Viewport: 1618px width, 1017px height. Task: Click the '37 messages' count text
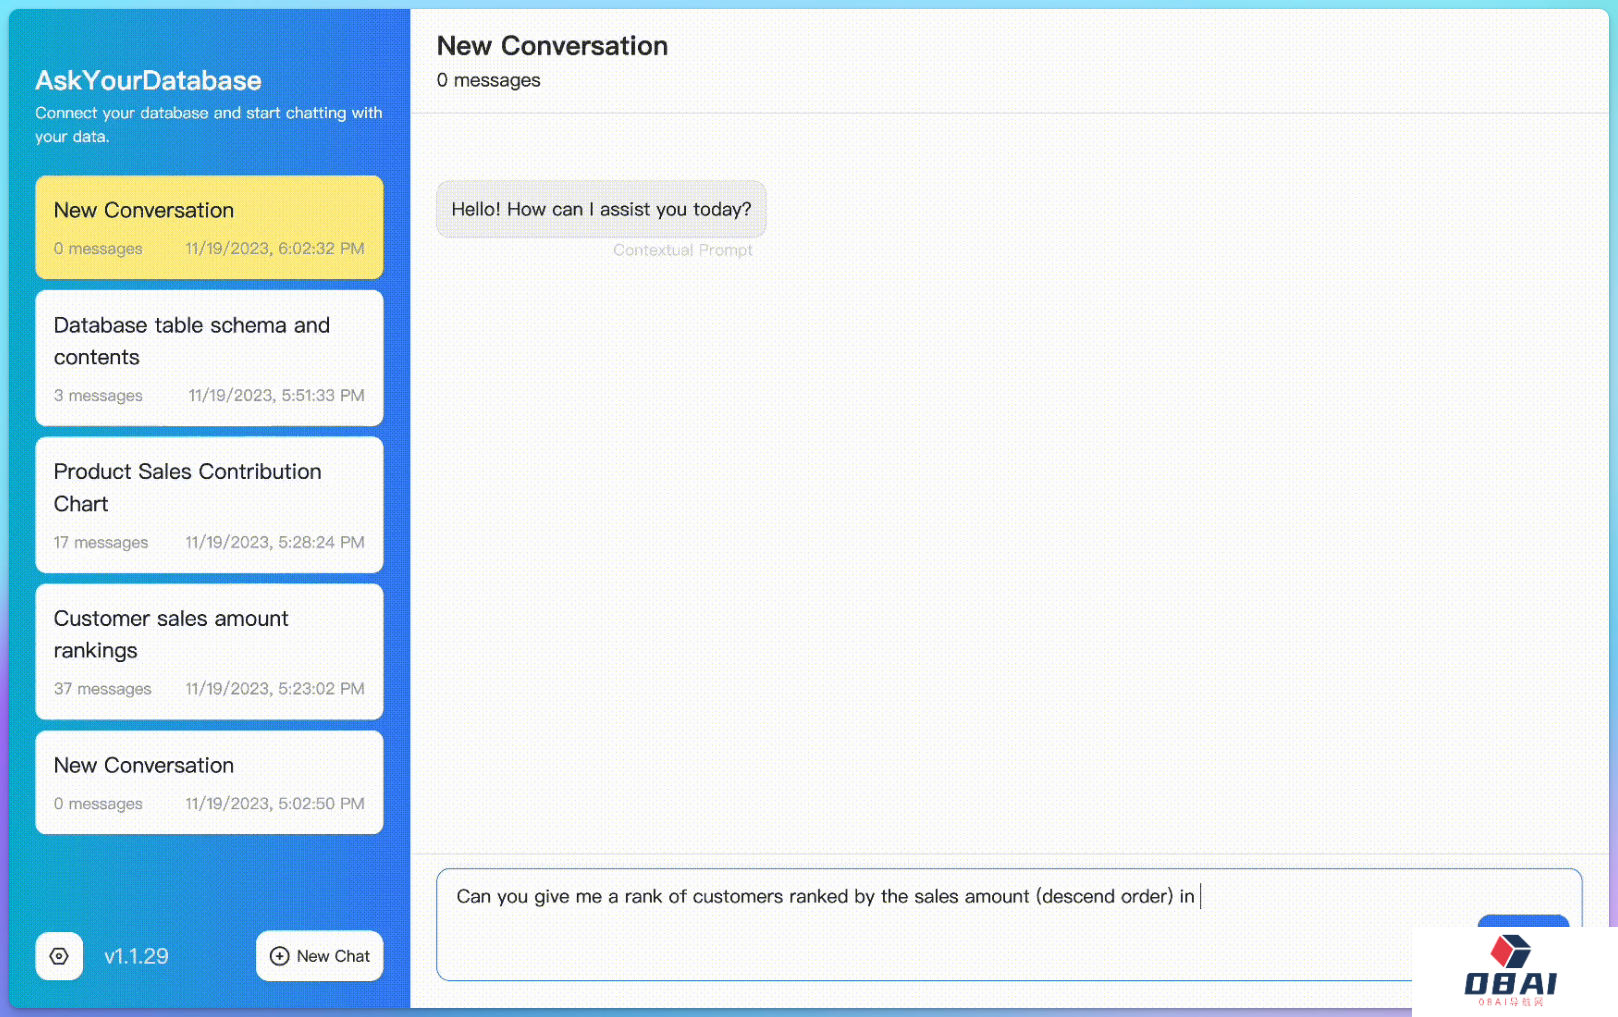tap(103, 689)
